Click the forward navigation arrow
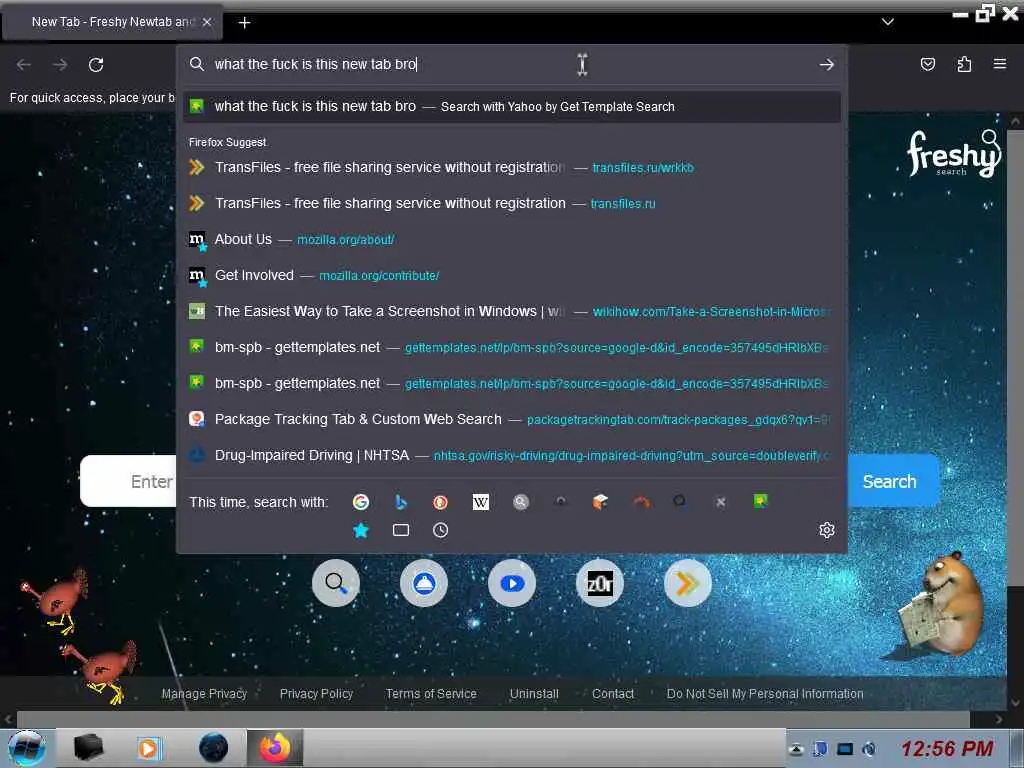The width and height of the screenshot is (1024, 768). pyautogui.click(x=60, y=65)
